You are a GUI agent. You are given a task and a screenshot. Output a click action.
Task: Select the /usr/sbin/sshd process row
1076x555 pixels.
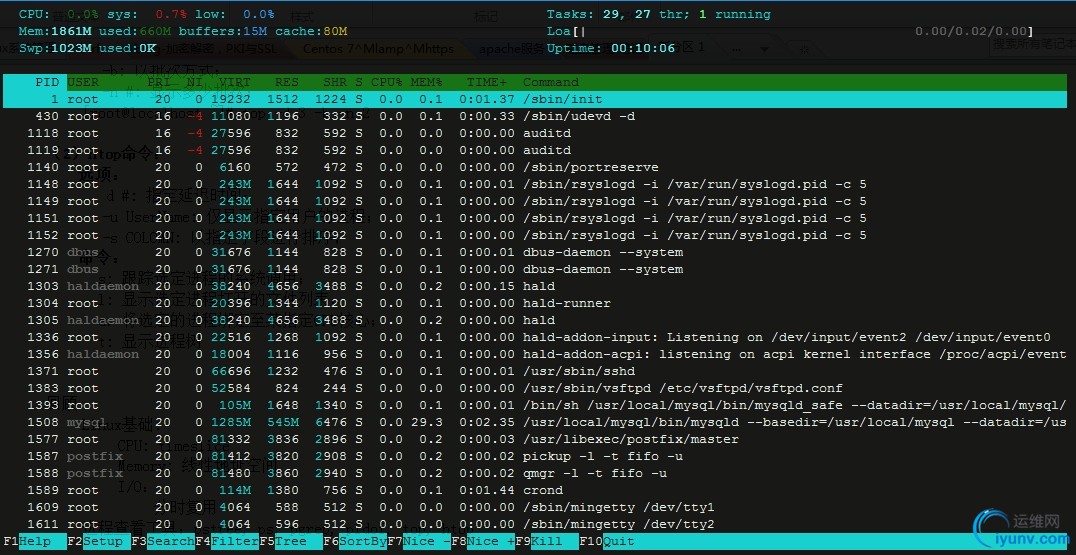tap(535, 371)
